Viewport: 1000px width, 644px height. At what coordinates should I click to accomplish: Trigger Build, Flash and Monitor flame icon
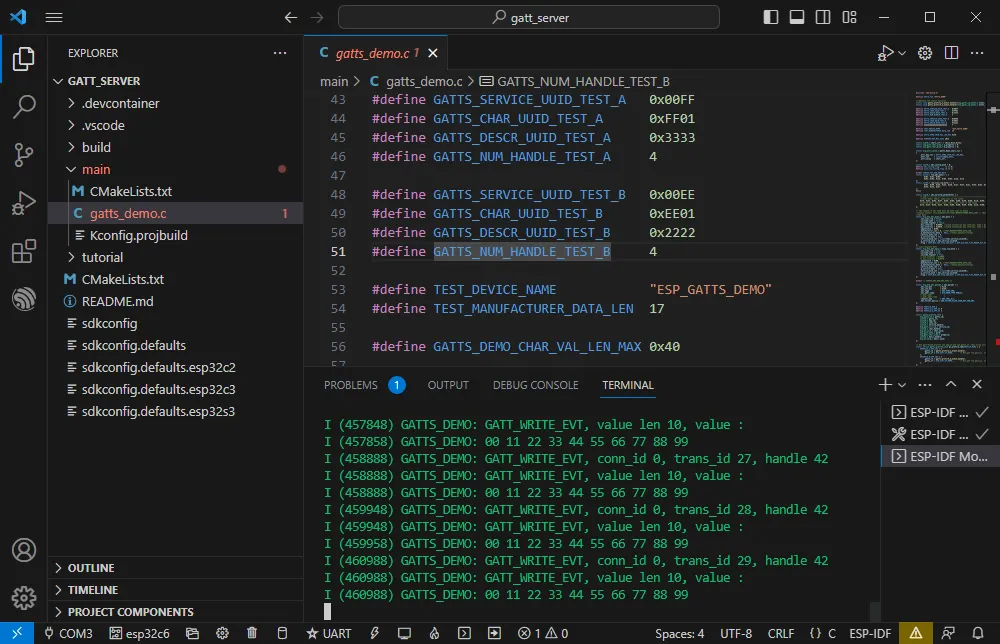tap(434, 633)
